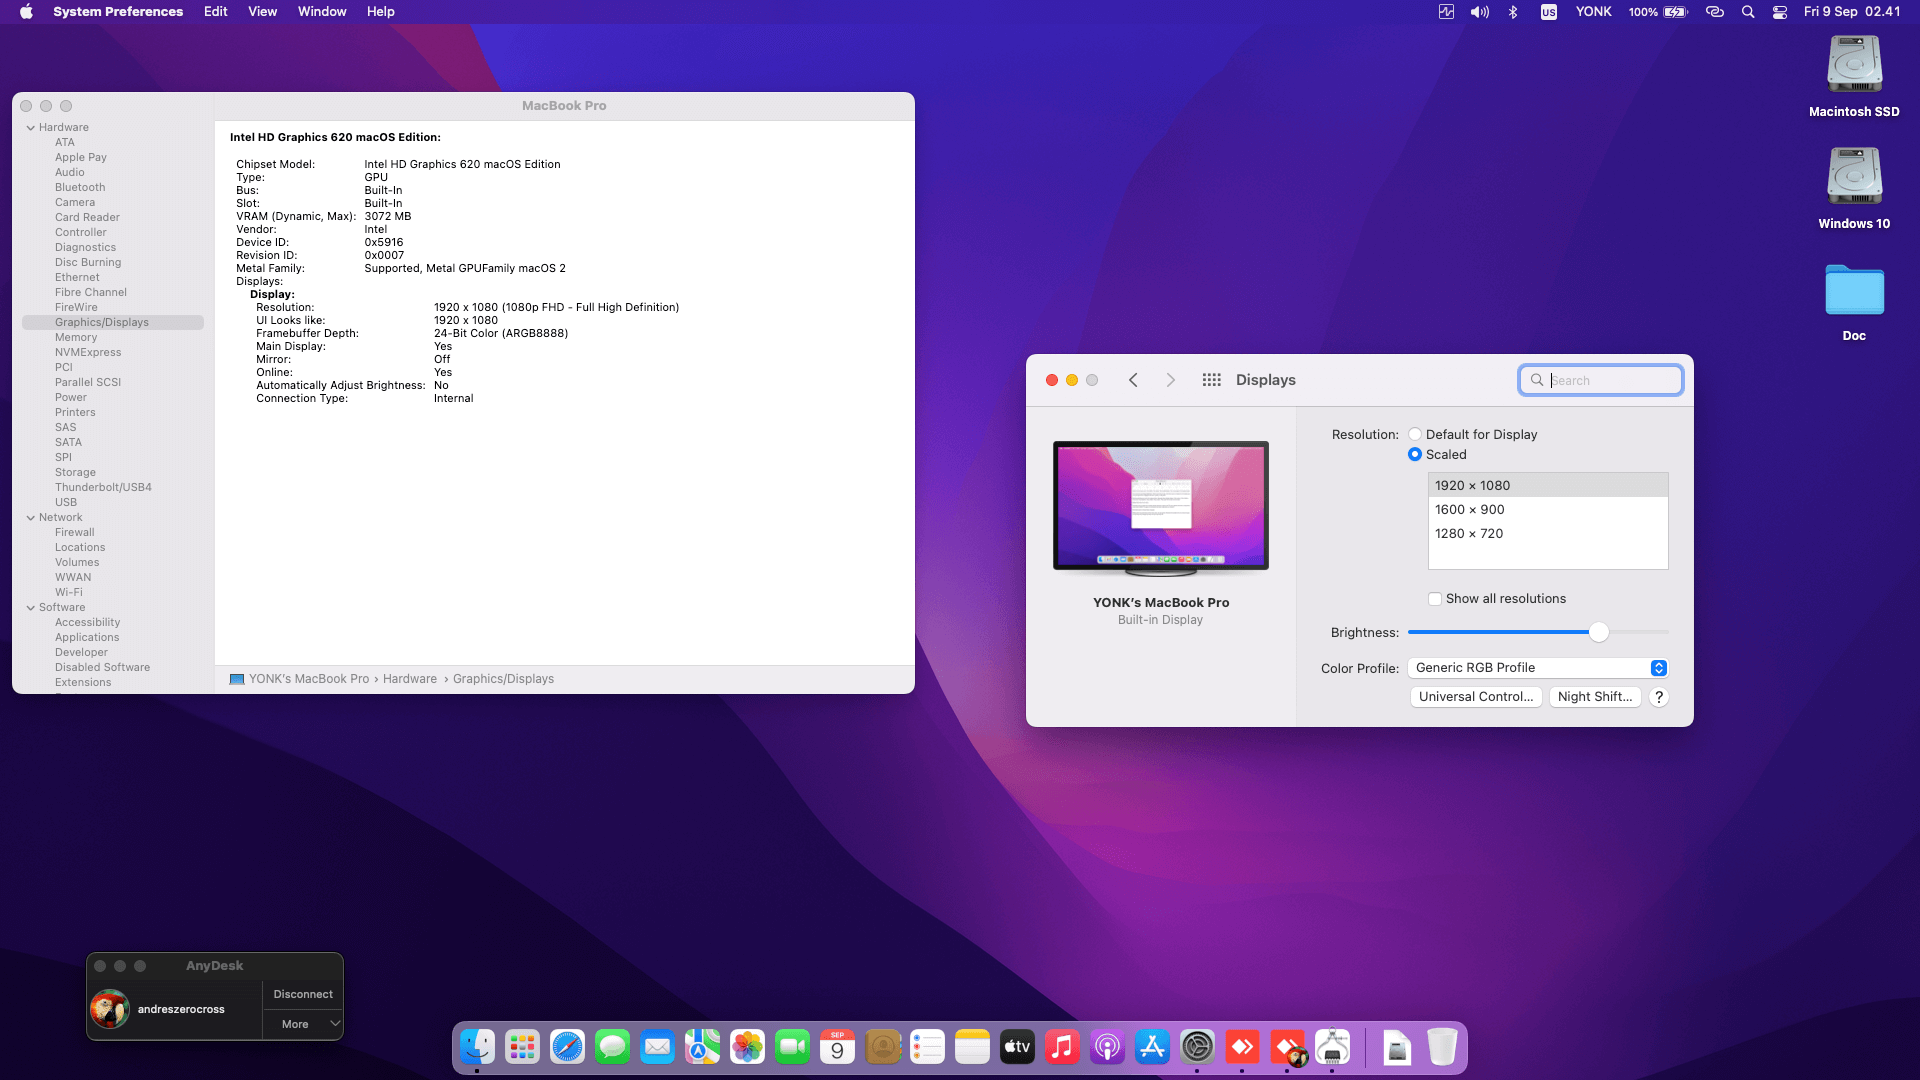This screenshot has width=1920, height=1080.
Task: Click Hardware in breadcrumb path bar
Action: pos(410,679)
